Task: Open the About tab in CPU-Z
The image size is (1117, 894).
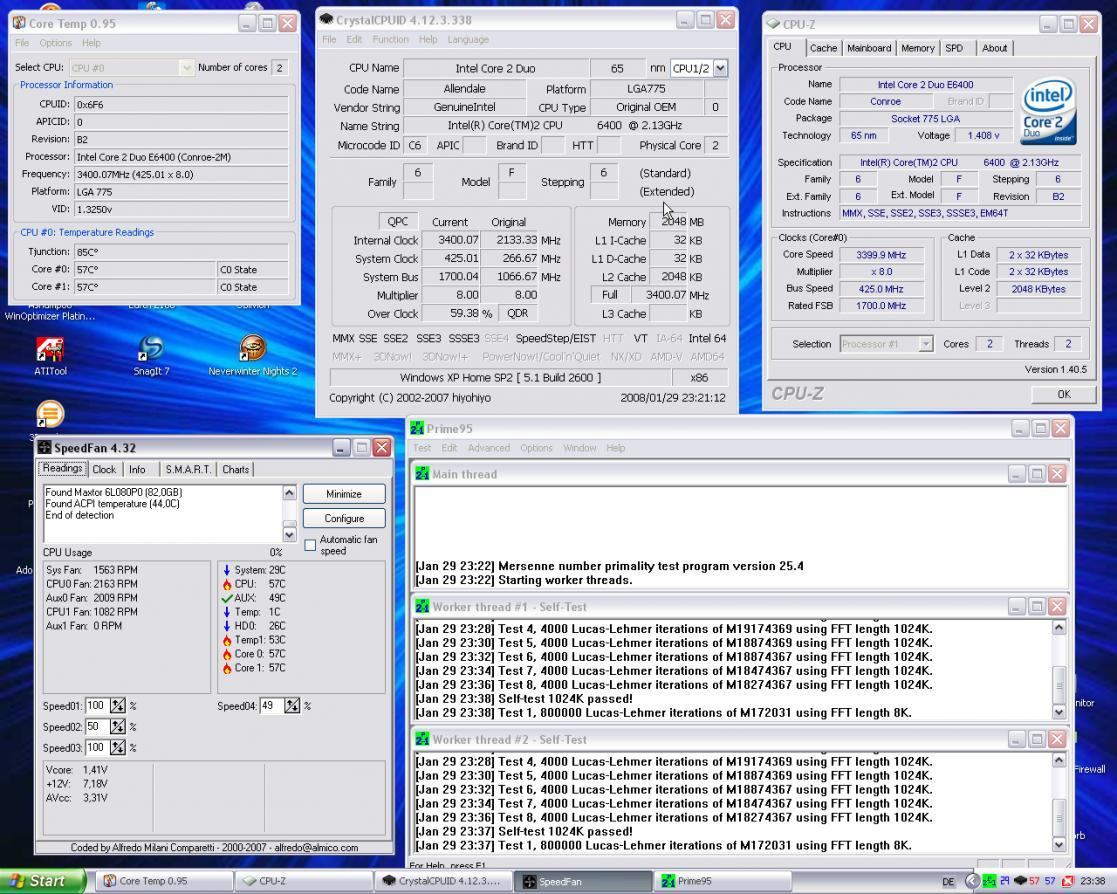Action: [x=994, y=48]
